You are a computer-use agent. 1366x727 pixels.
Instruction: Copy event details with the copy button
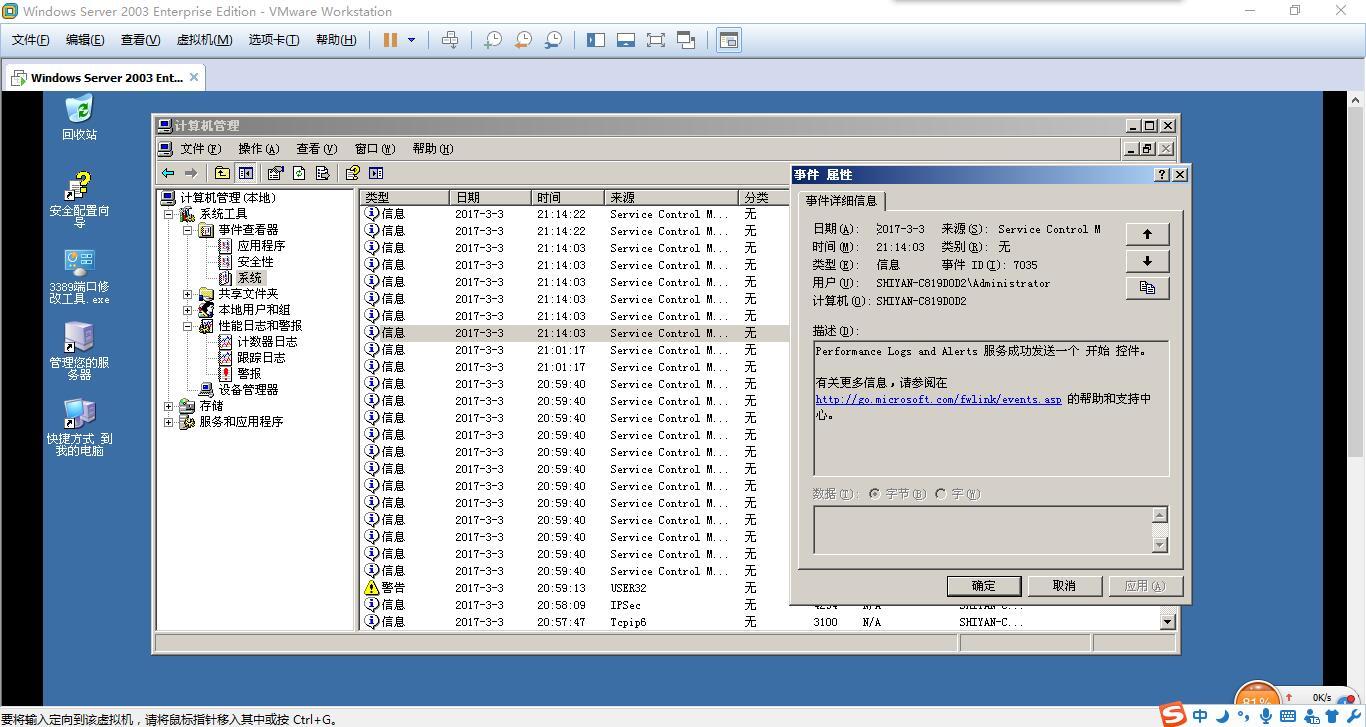coord(1147,288)
